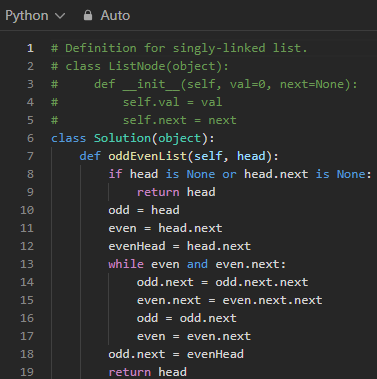Click 'return head' on line 19
The width and height of the screenshot is (377, 379).
pos(147,372)
